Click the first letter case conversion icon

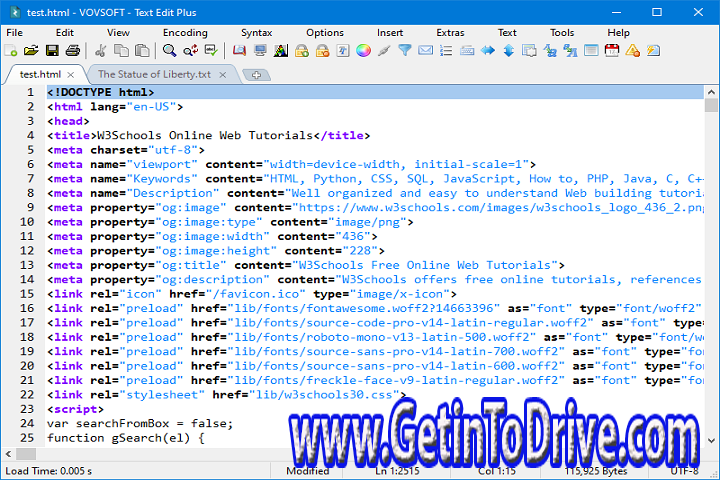pos(550,51)
